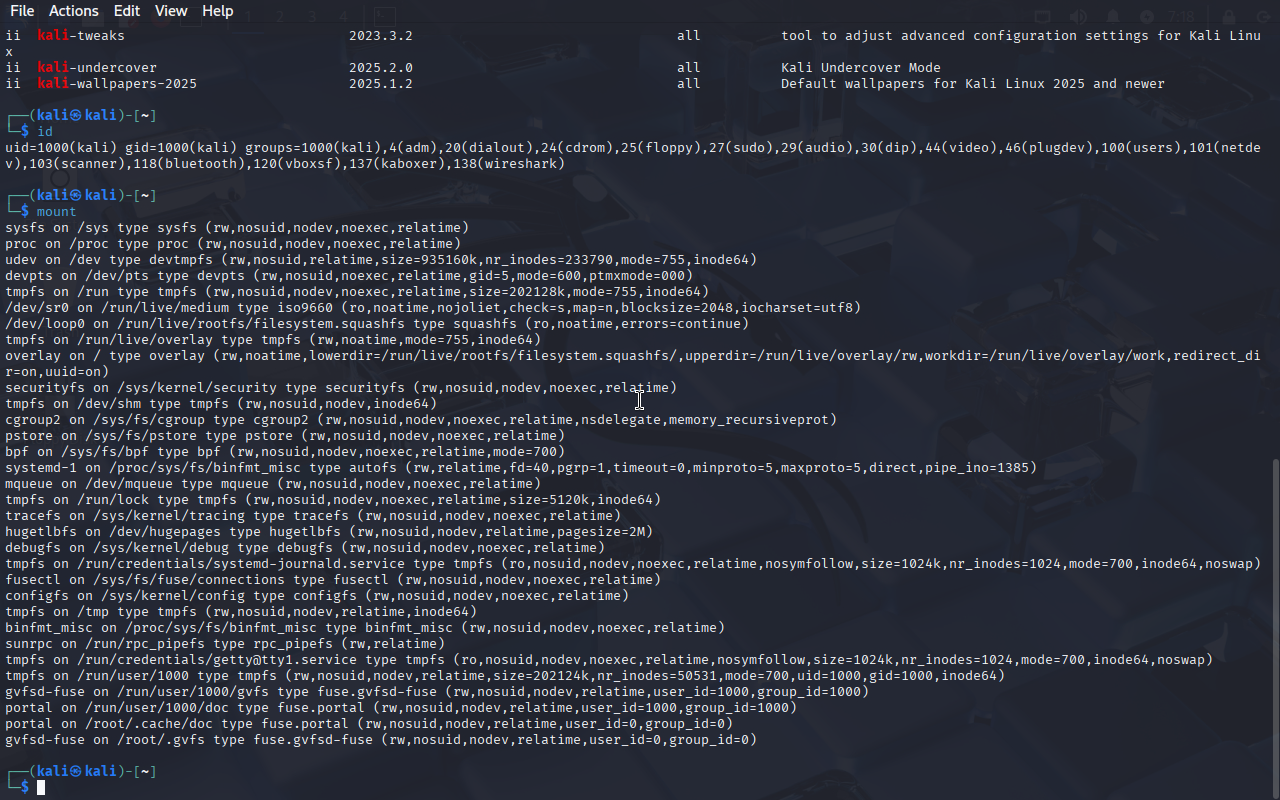The image size is (1280, 800).
Task: Click 'binfmt_misc on /proc/sys/fs/binfmt_misc' line
Action: pyautogui.click(x=365, y=627)
